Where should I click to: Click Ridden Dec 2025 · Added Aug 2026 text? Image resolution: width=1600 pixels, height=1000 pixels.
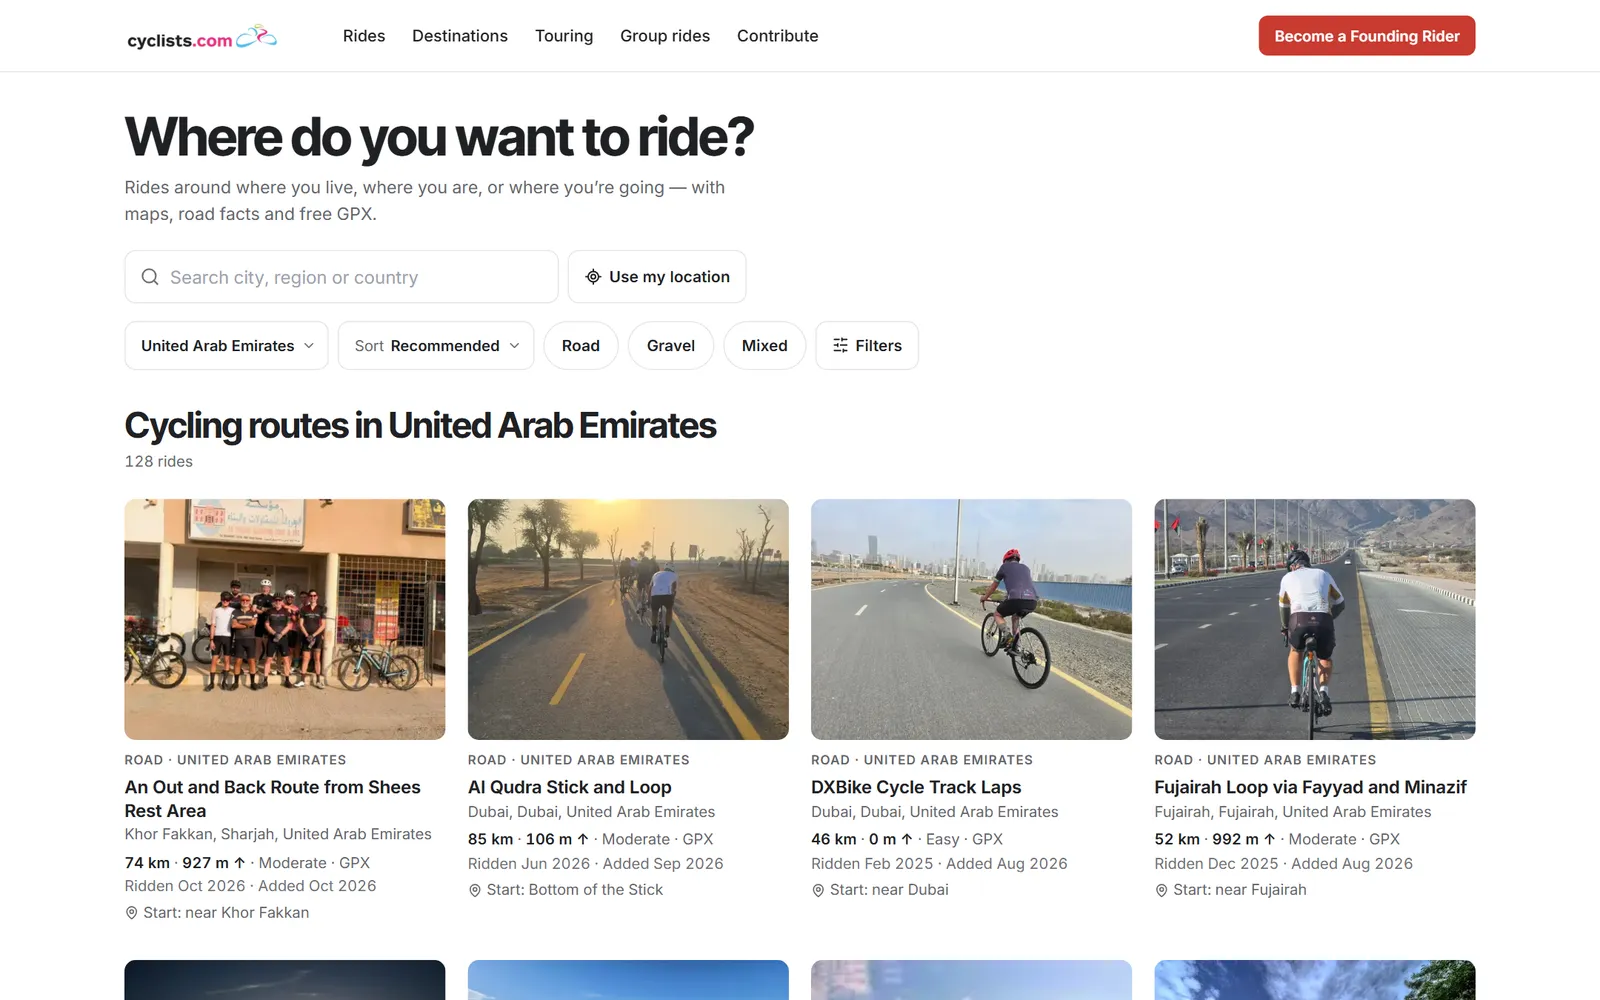click(1284, 863)
